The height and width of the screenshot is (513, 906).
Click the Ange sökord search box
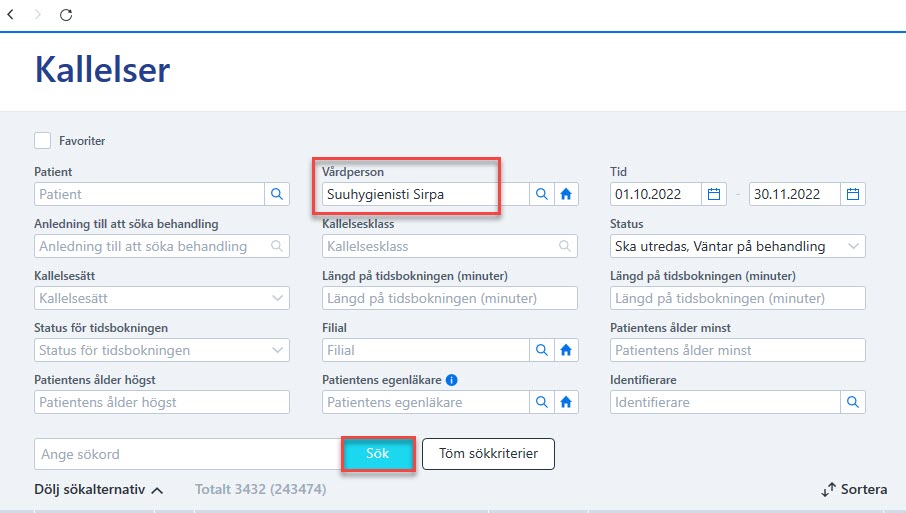point(188,454)
